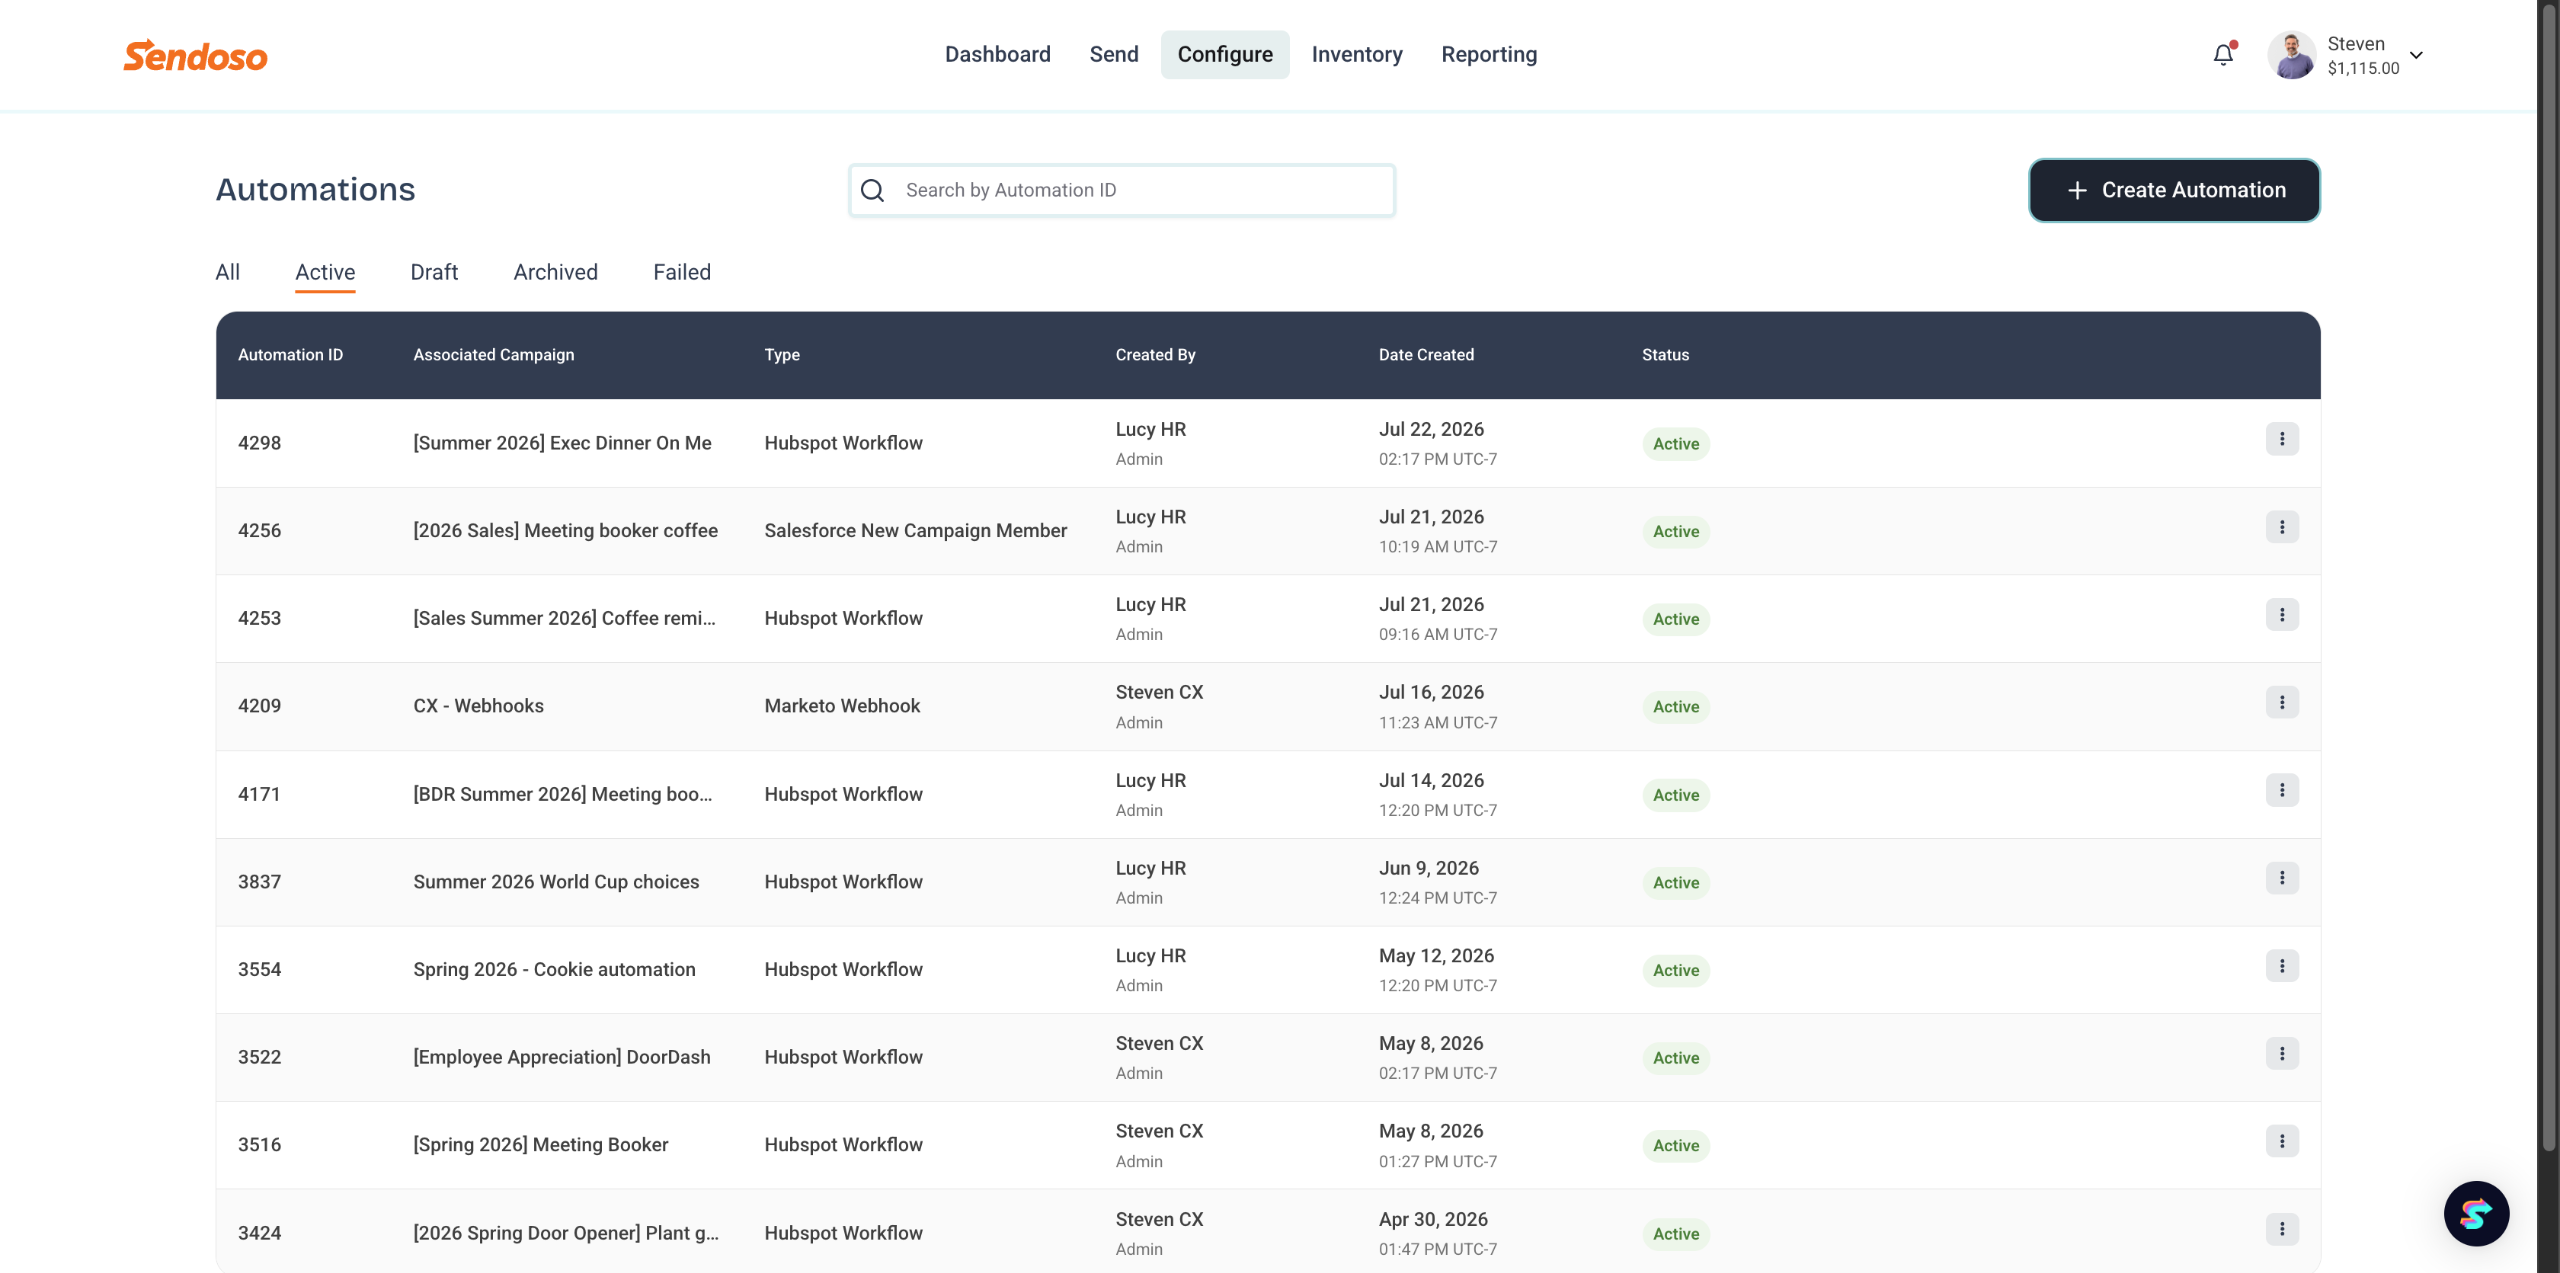Open '[2026 Spring Door Opener] Plant g...' campaign
This screenshot has height=1273, width=2560.
point(566,1233)
